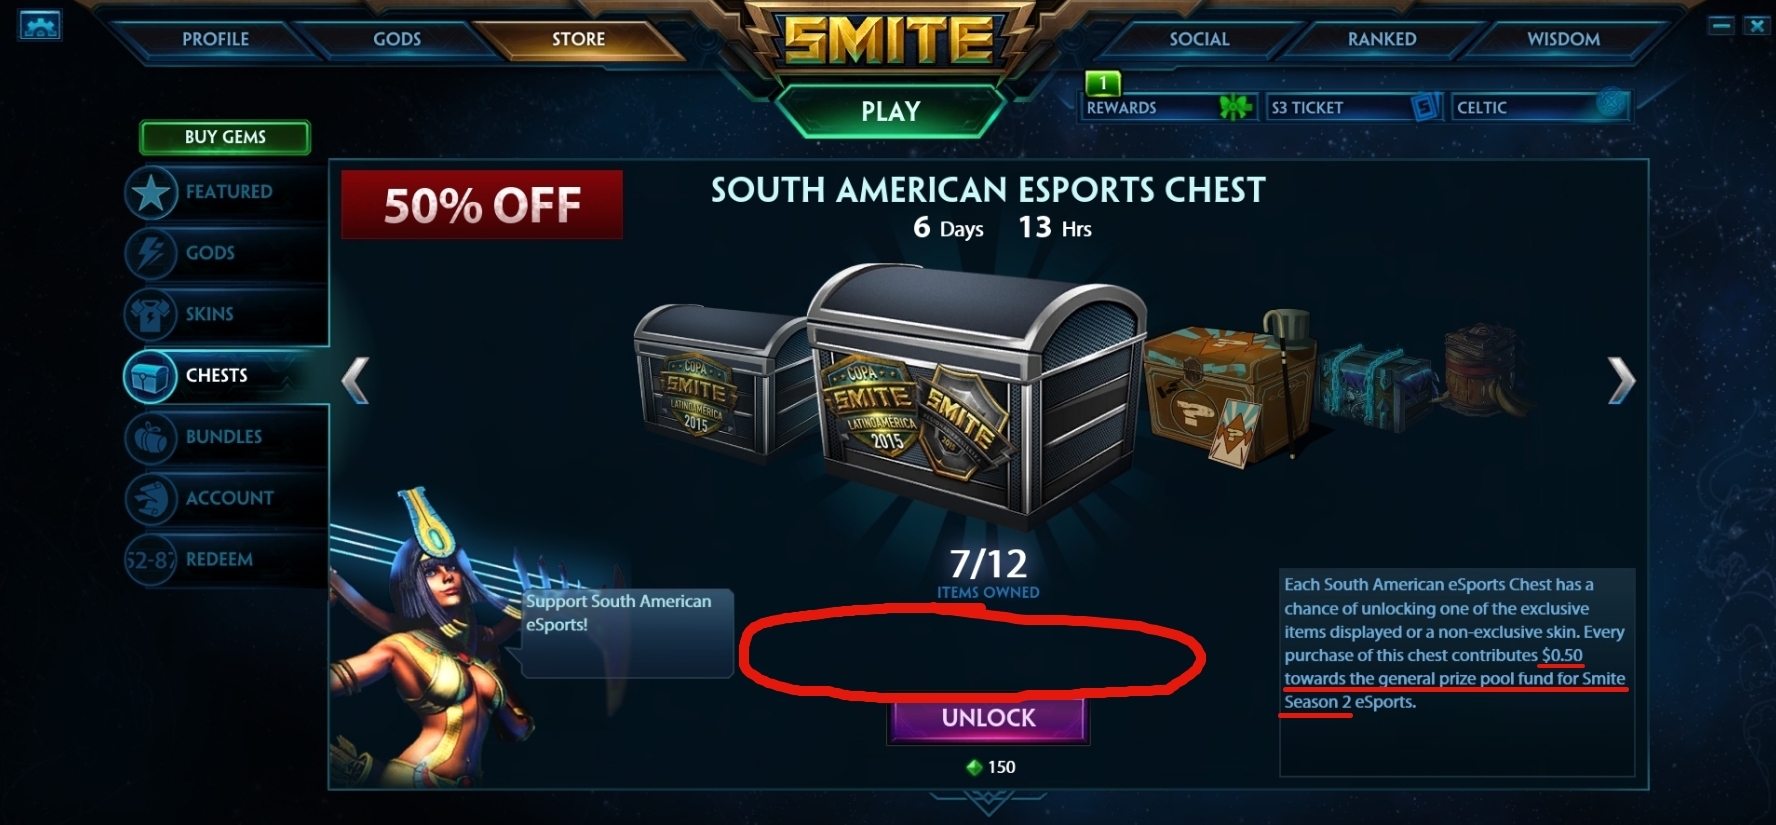Select the Gods lightning icon

pos(151,254)
